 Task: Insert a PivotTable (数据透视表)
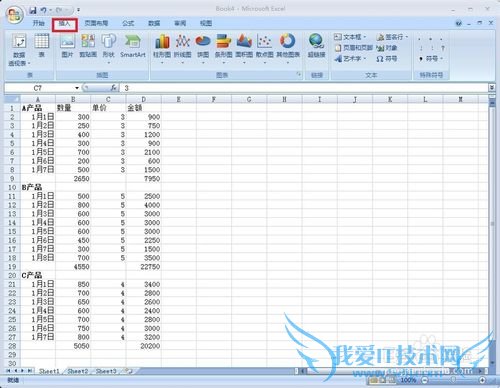coord(19,50)
